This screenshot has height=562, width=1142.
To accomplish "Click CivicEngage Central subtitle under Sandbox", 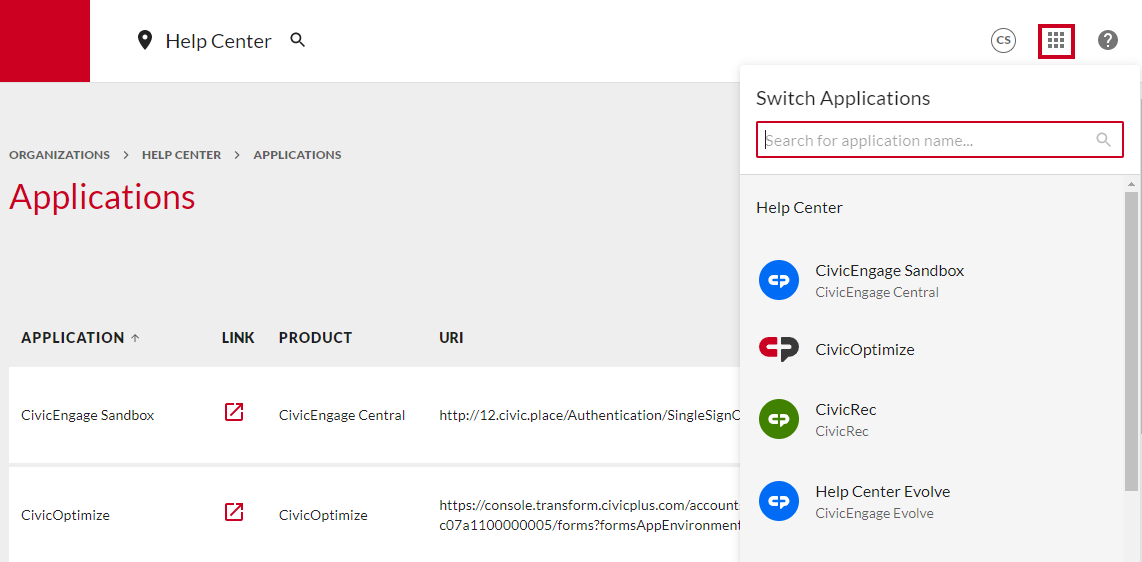I will point(877,293).
